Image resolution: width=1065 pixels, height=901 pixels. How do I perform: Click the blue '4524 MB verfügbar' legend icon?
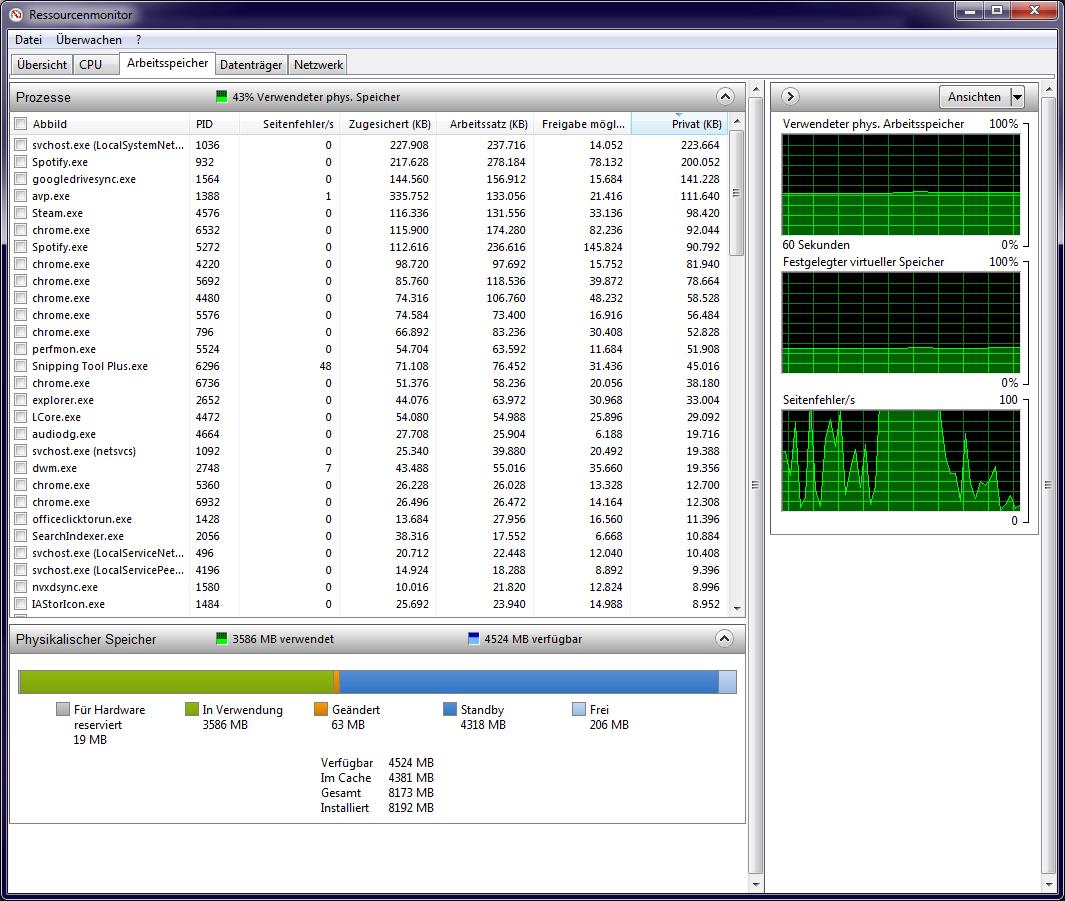pos(474,639)
